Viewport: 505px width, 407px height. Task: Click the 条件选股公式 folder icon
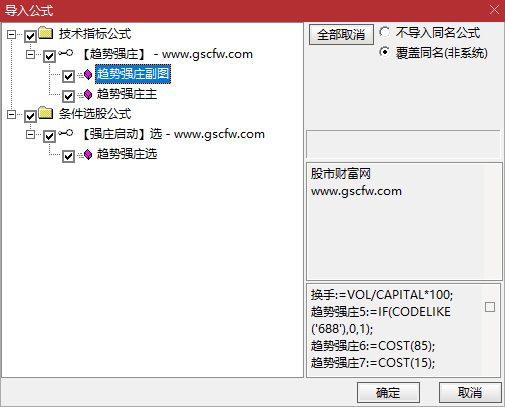[46, 113]
